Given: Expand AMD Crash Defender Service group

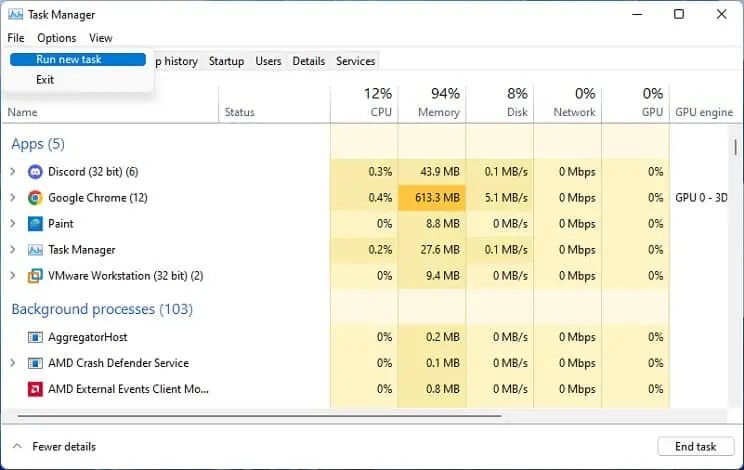Looking at the screenshot, I should pos(13,363).
